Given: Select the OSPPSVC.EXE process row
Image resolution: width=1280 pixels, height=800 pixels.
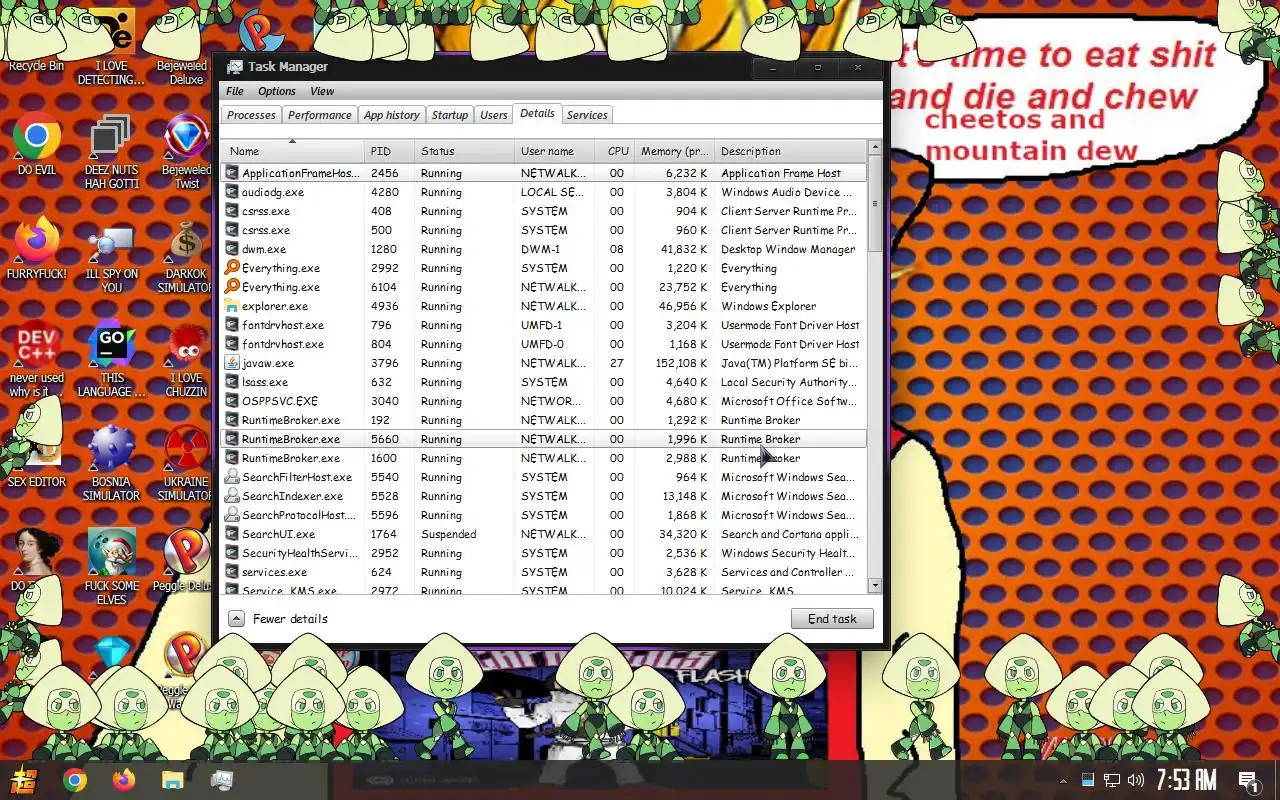Looking at the screenshot, I should coord(543,401).
